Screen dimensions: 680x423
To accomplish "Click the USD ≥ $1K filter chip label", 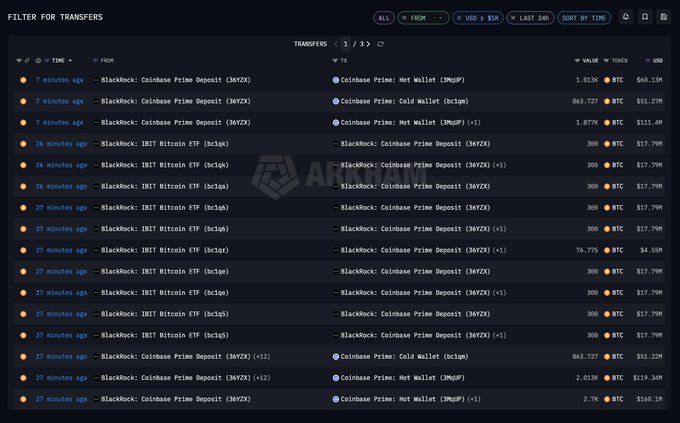I will [x=482, y=18].
